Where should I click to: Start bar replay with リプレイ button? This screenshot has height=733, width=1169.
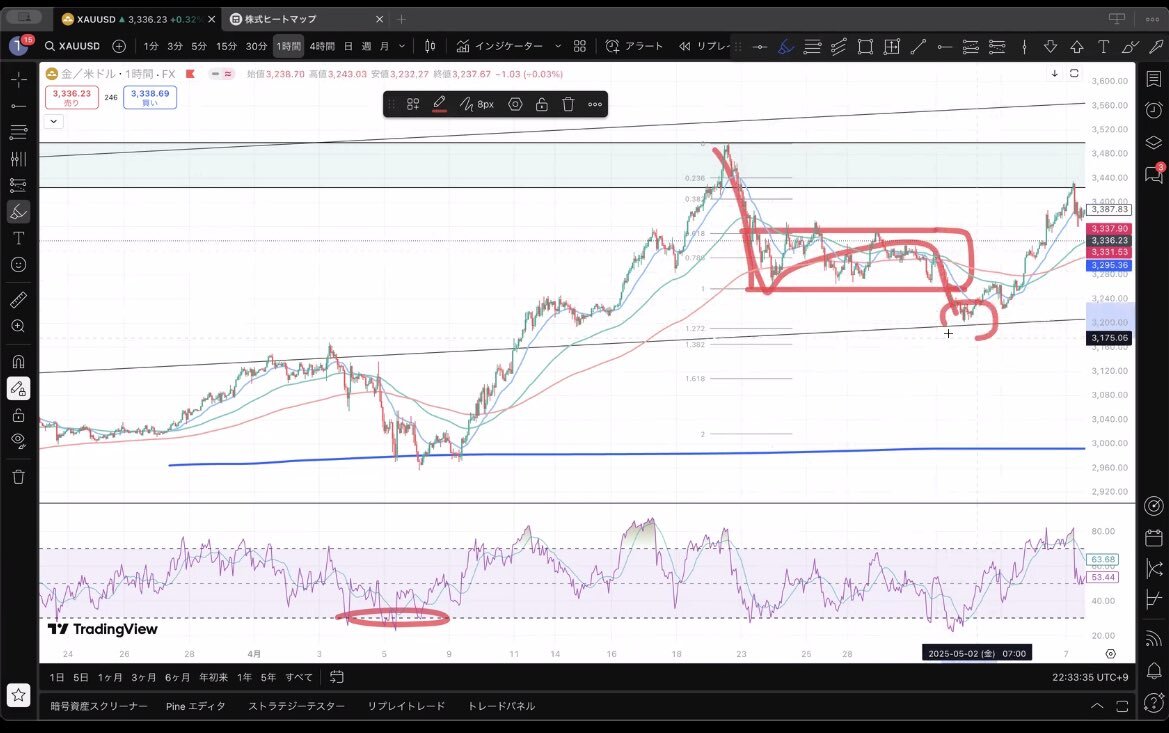(x=704, y=46)
